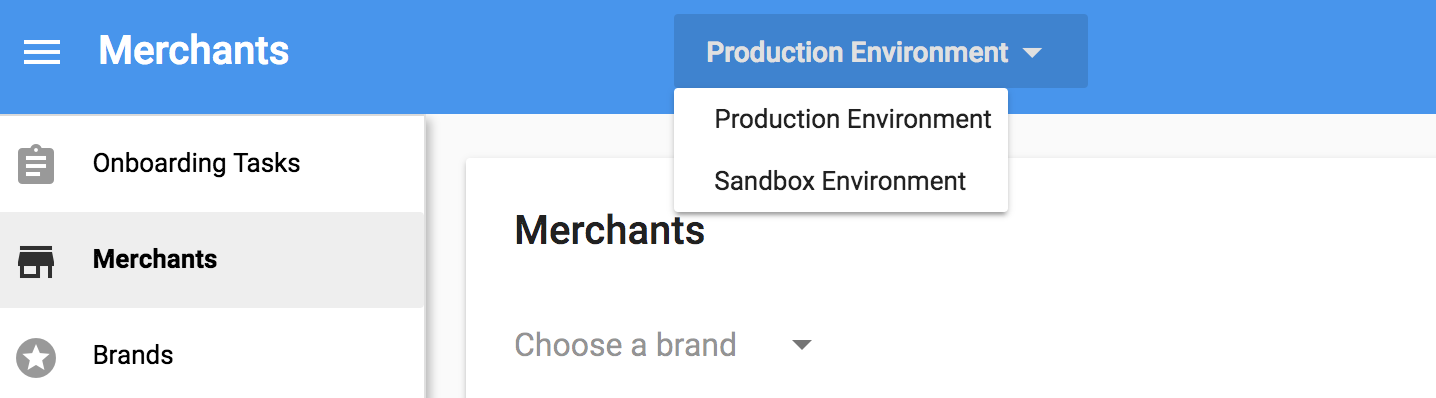1436x398 pixels.
Task: Select Sandbox Environment from the dropdown list
Action: [x=841, y=181]
